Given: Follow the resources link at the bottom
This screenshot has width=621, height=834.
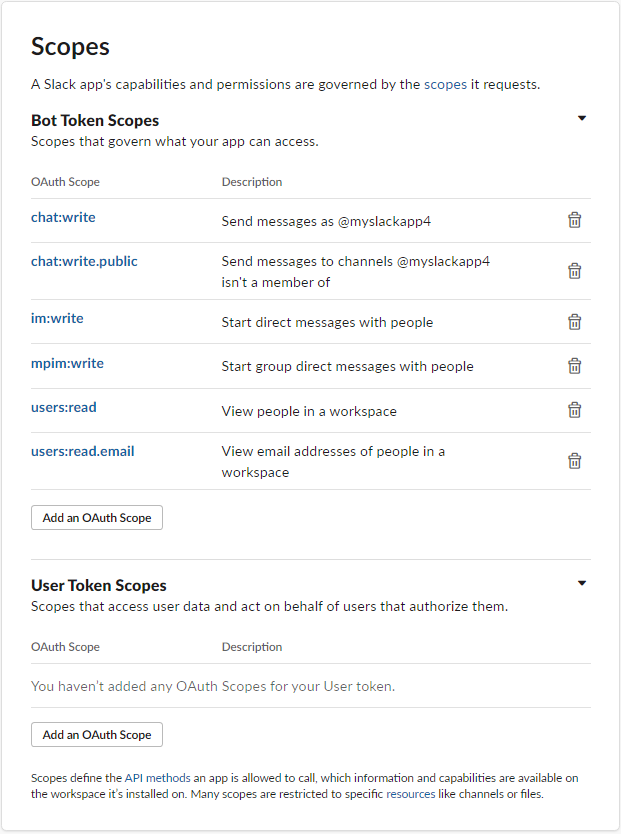Looking at the screenshot, I should pyautogui.click(x=410, y=794).
